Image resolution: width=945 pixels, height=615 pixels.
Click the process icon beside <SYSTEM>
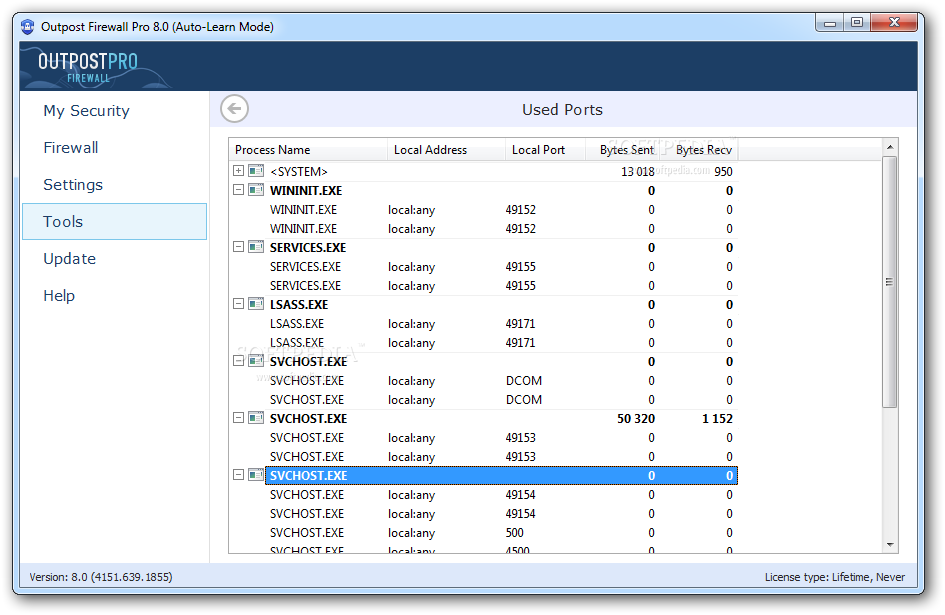tap(256, 171)
